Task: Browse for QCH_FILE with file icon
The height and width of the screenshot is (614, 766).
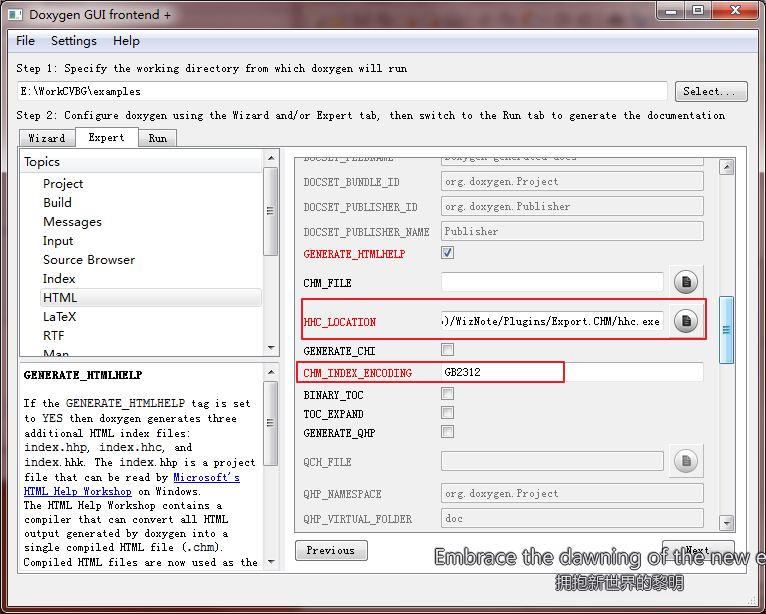Action: 686,461
